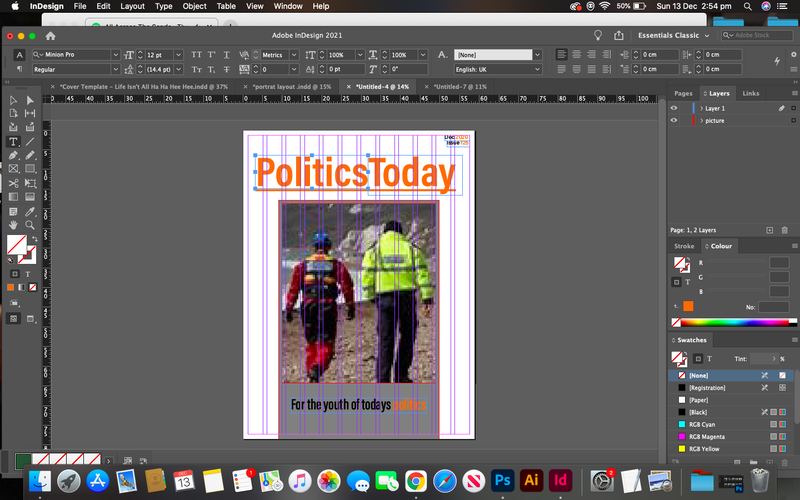Viewport: 800px width, 500px height.
Task: Select the Note tool
Action: pos(13,211)
